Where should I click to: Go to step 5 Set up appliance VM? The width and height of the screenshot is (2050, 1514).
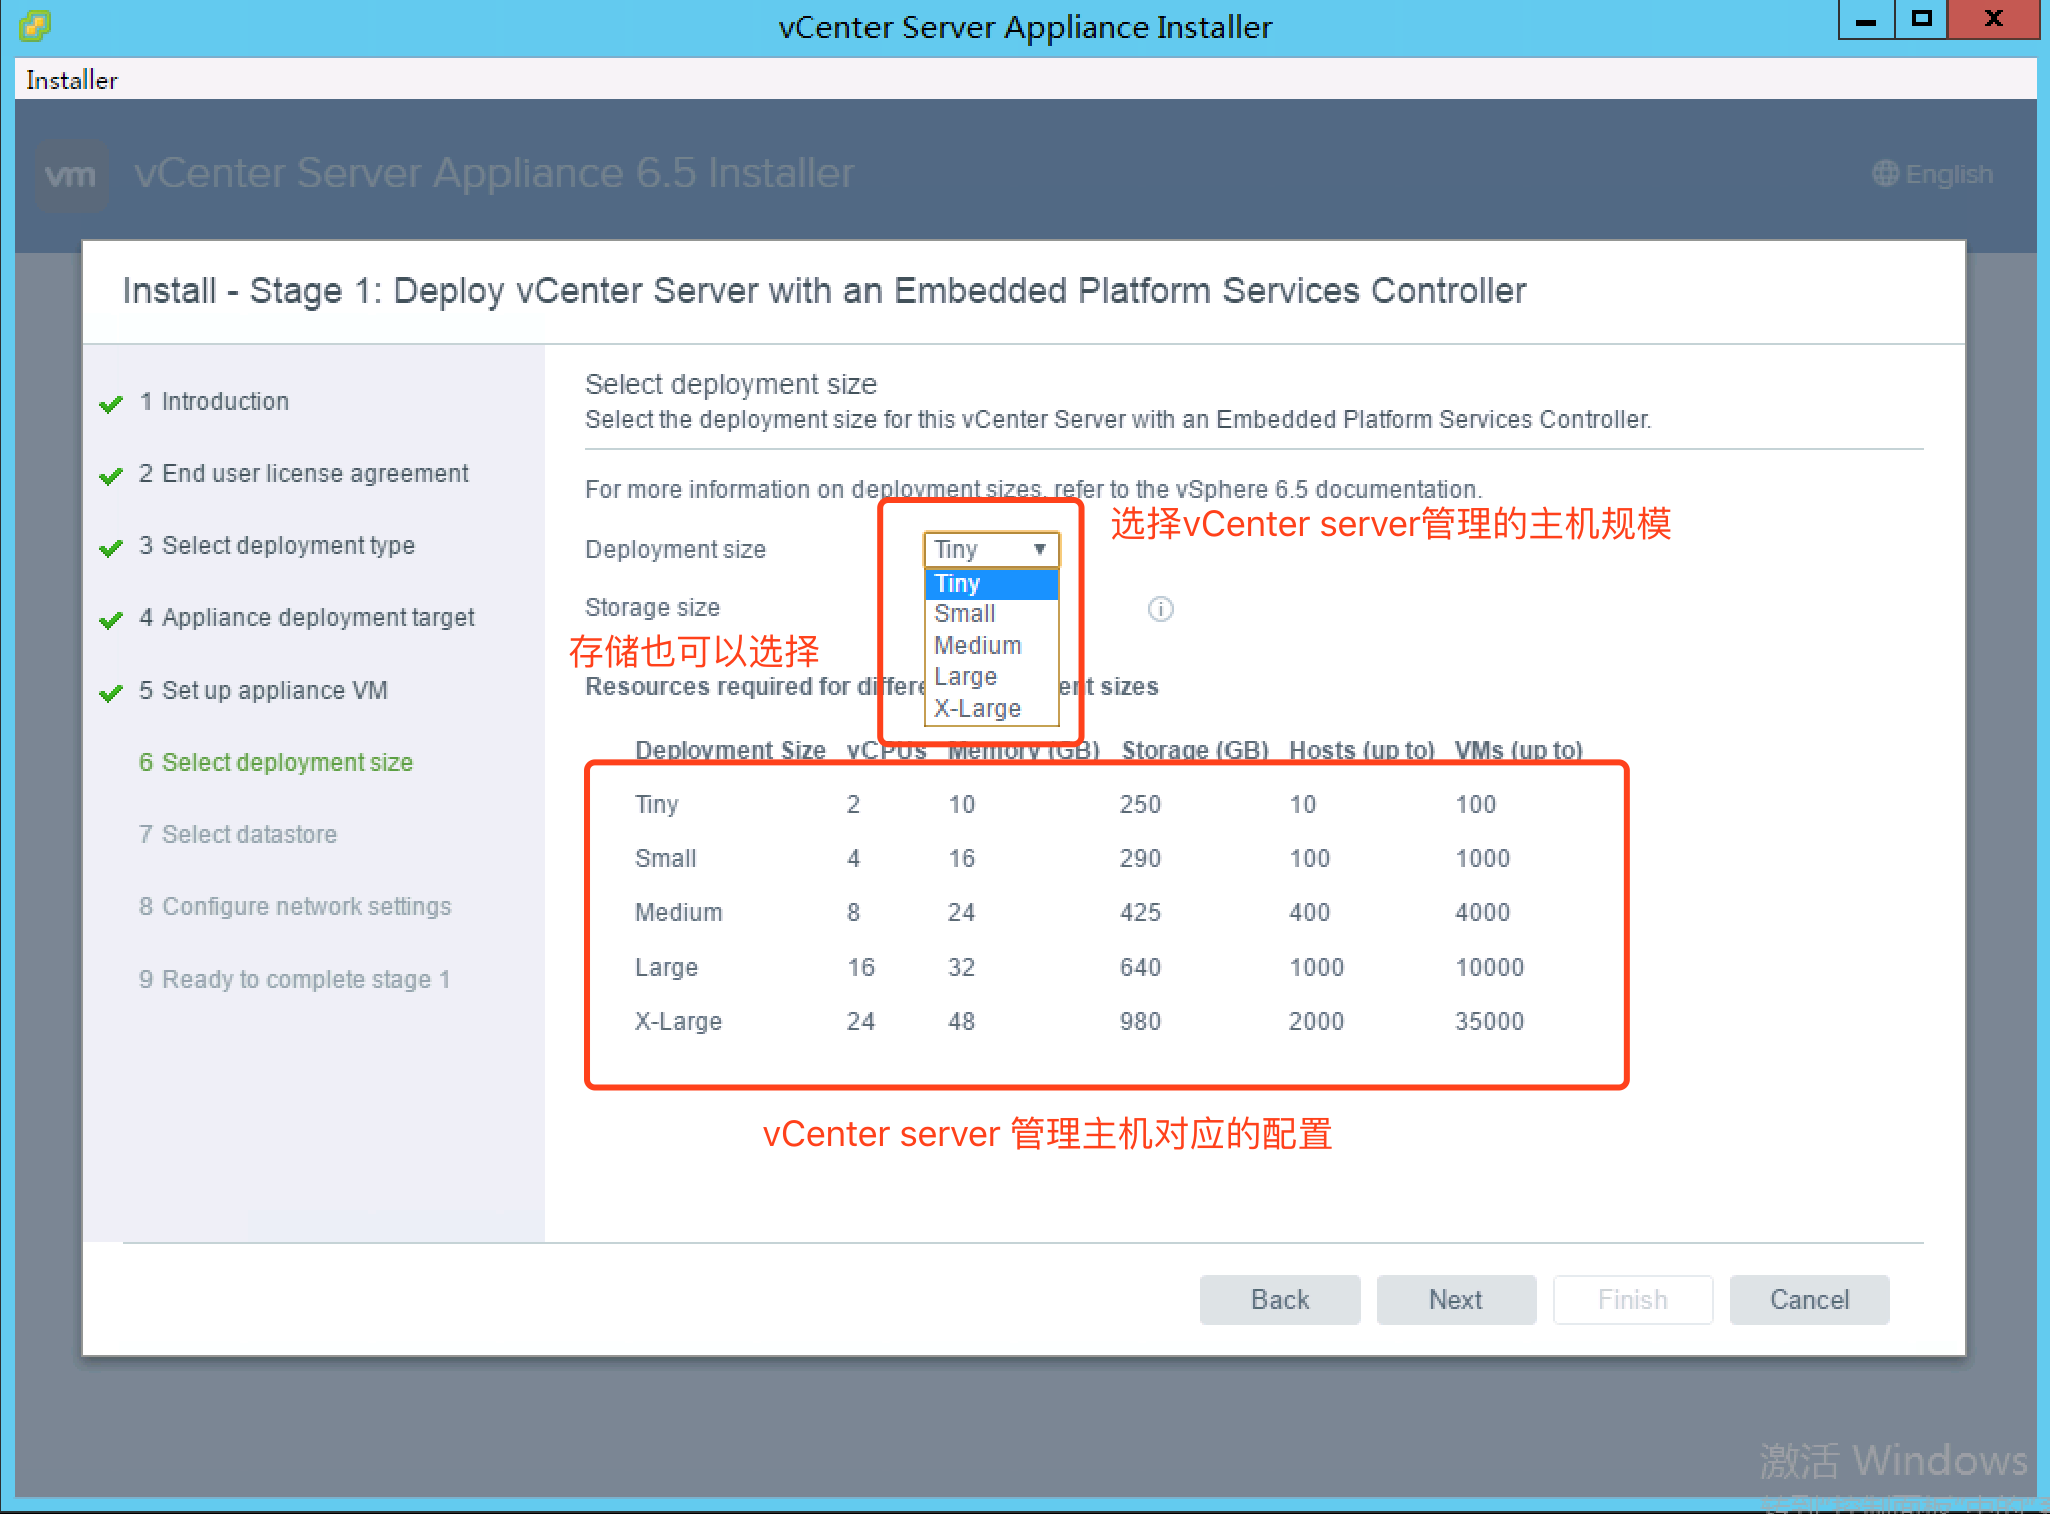[x=263, y=690]
